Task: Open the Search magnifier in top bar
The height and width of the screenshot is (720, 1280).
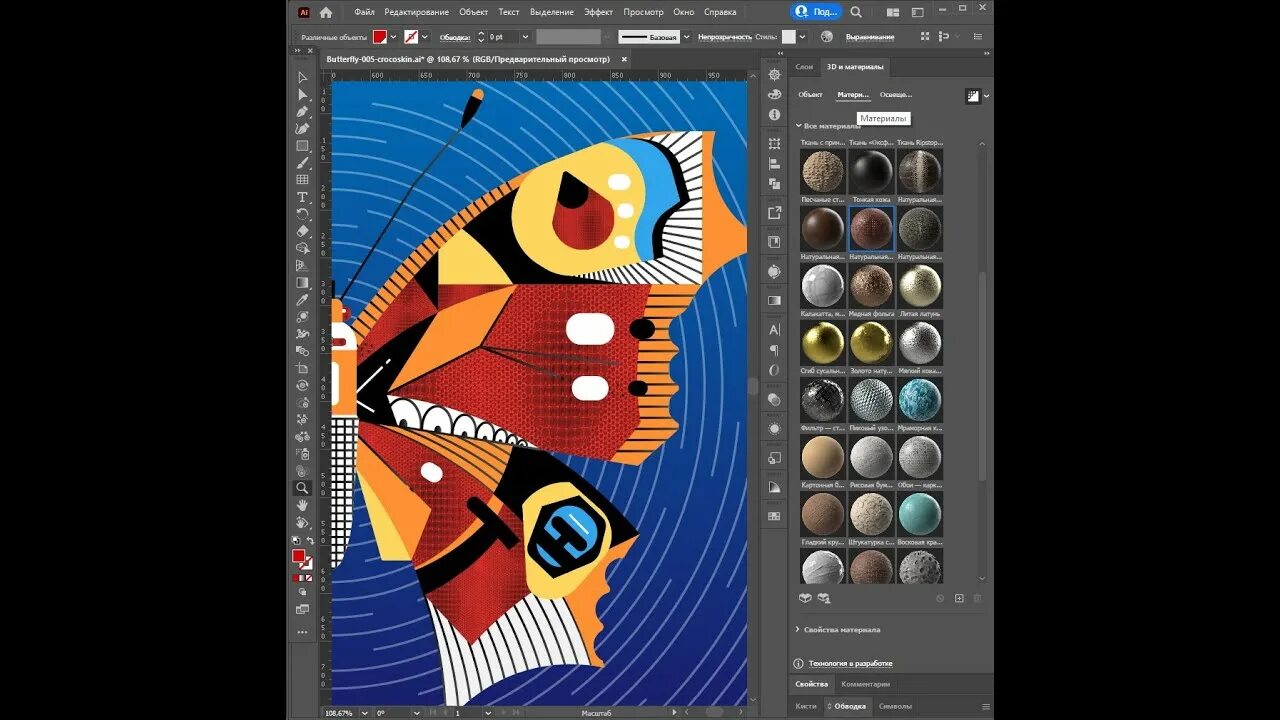Action: (x=856, y=12)
